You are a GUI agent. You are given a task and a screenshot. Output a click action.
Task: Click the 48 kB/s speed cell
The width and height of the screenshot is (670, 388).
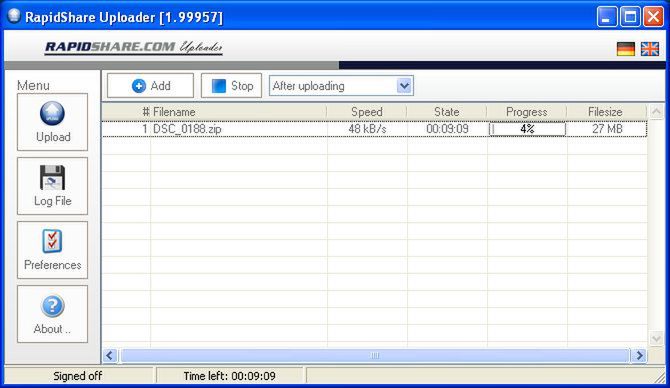367,129
